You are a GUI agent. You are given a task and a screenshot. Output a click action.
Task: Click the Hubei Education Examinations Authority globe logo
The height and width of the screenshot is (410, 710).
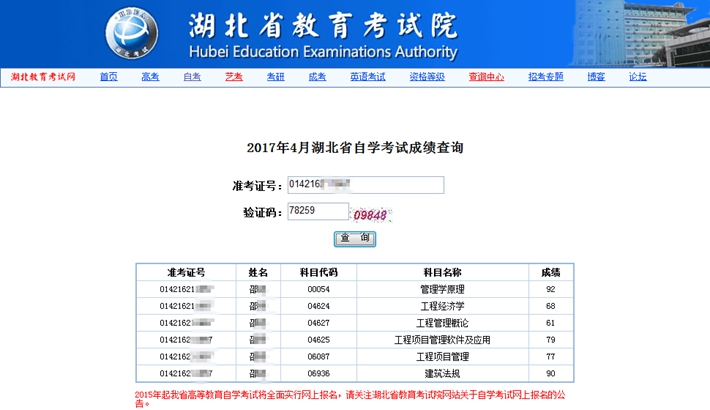pyautogui.click(x=132, y=33)
